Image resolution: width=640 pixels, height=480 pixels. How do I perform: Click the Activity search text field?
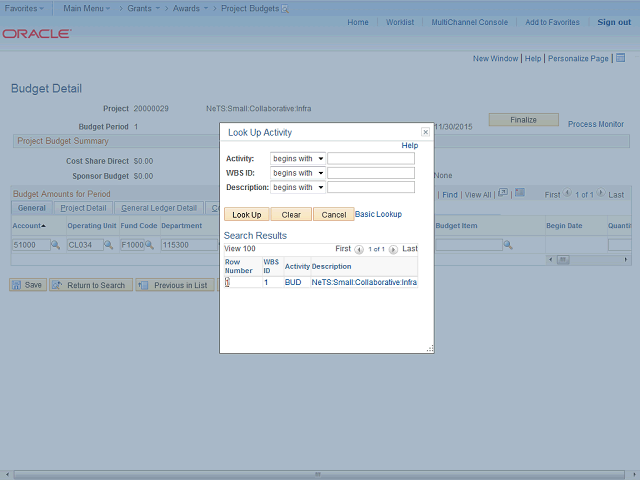coord(370,158)
